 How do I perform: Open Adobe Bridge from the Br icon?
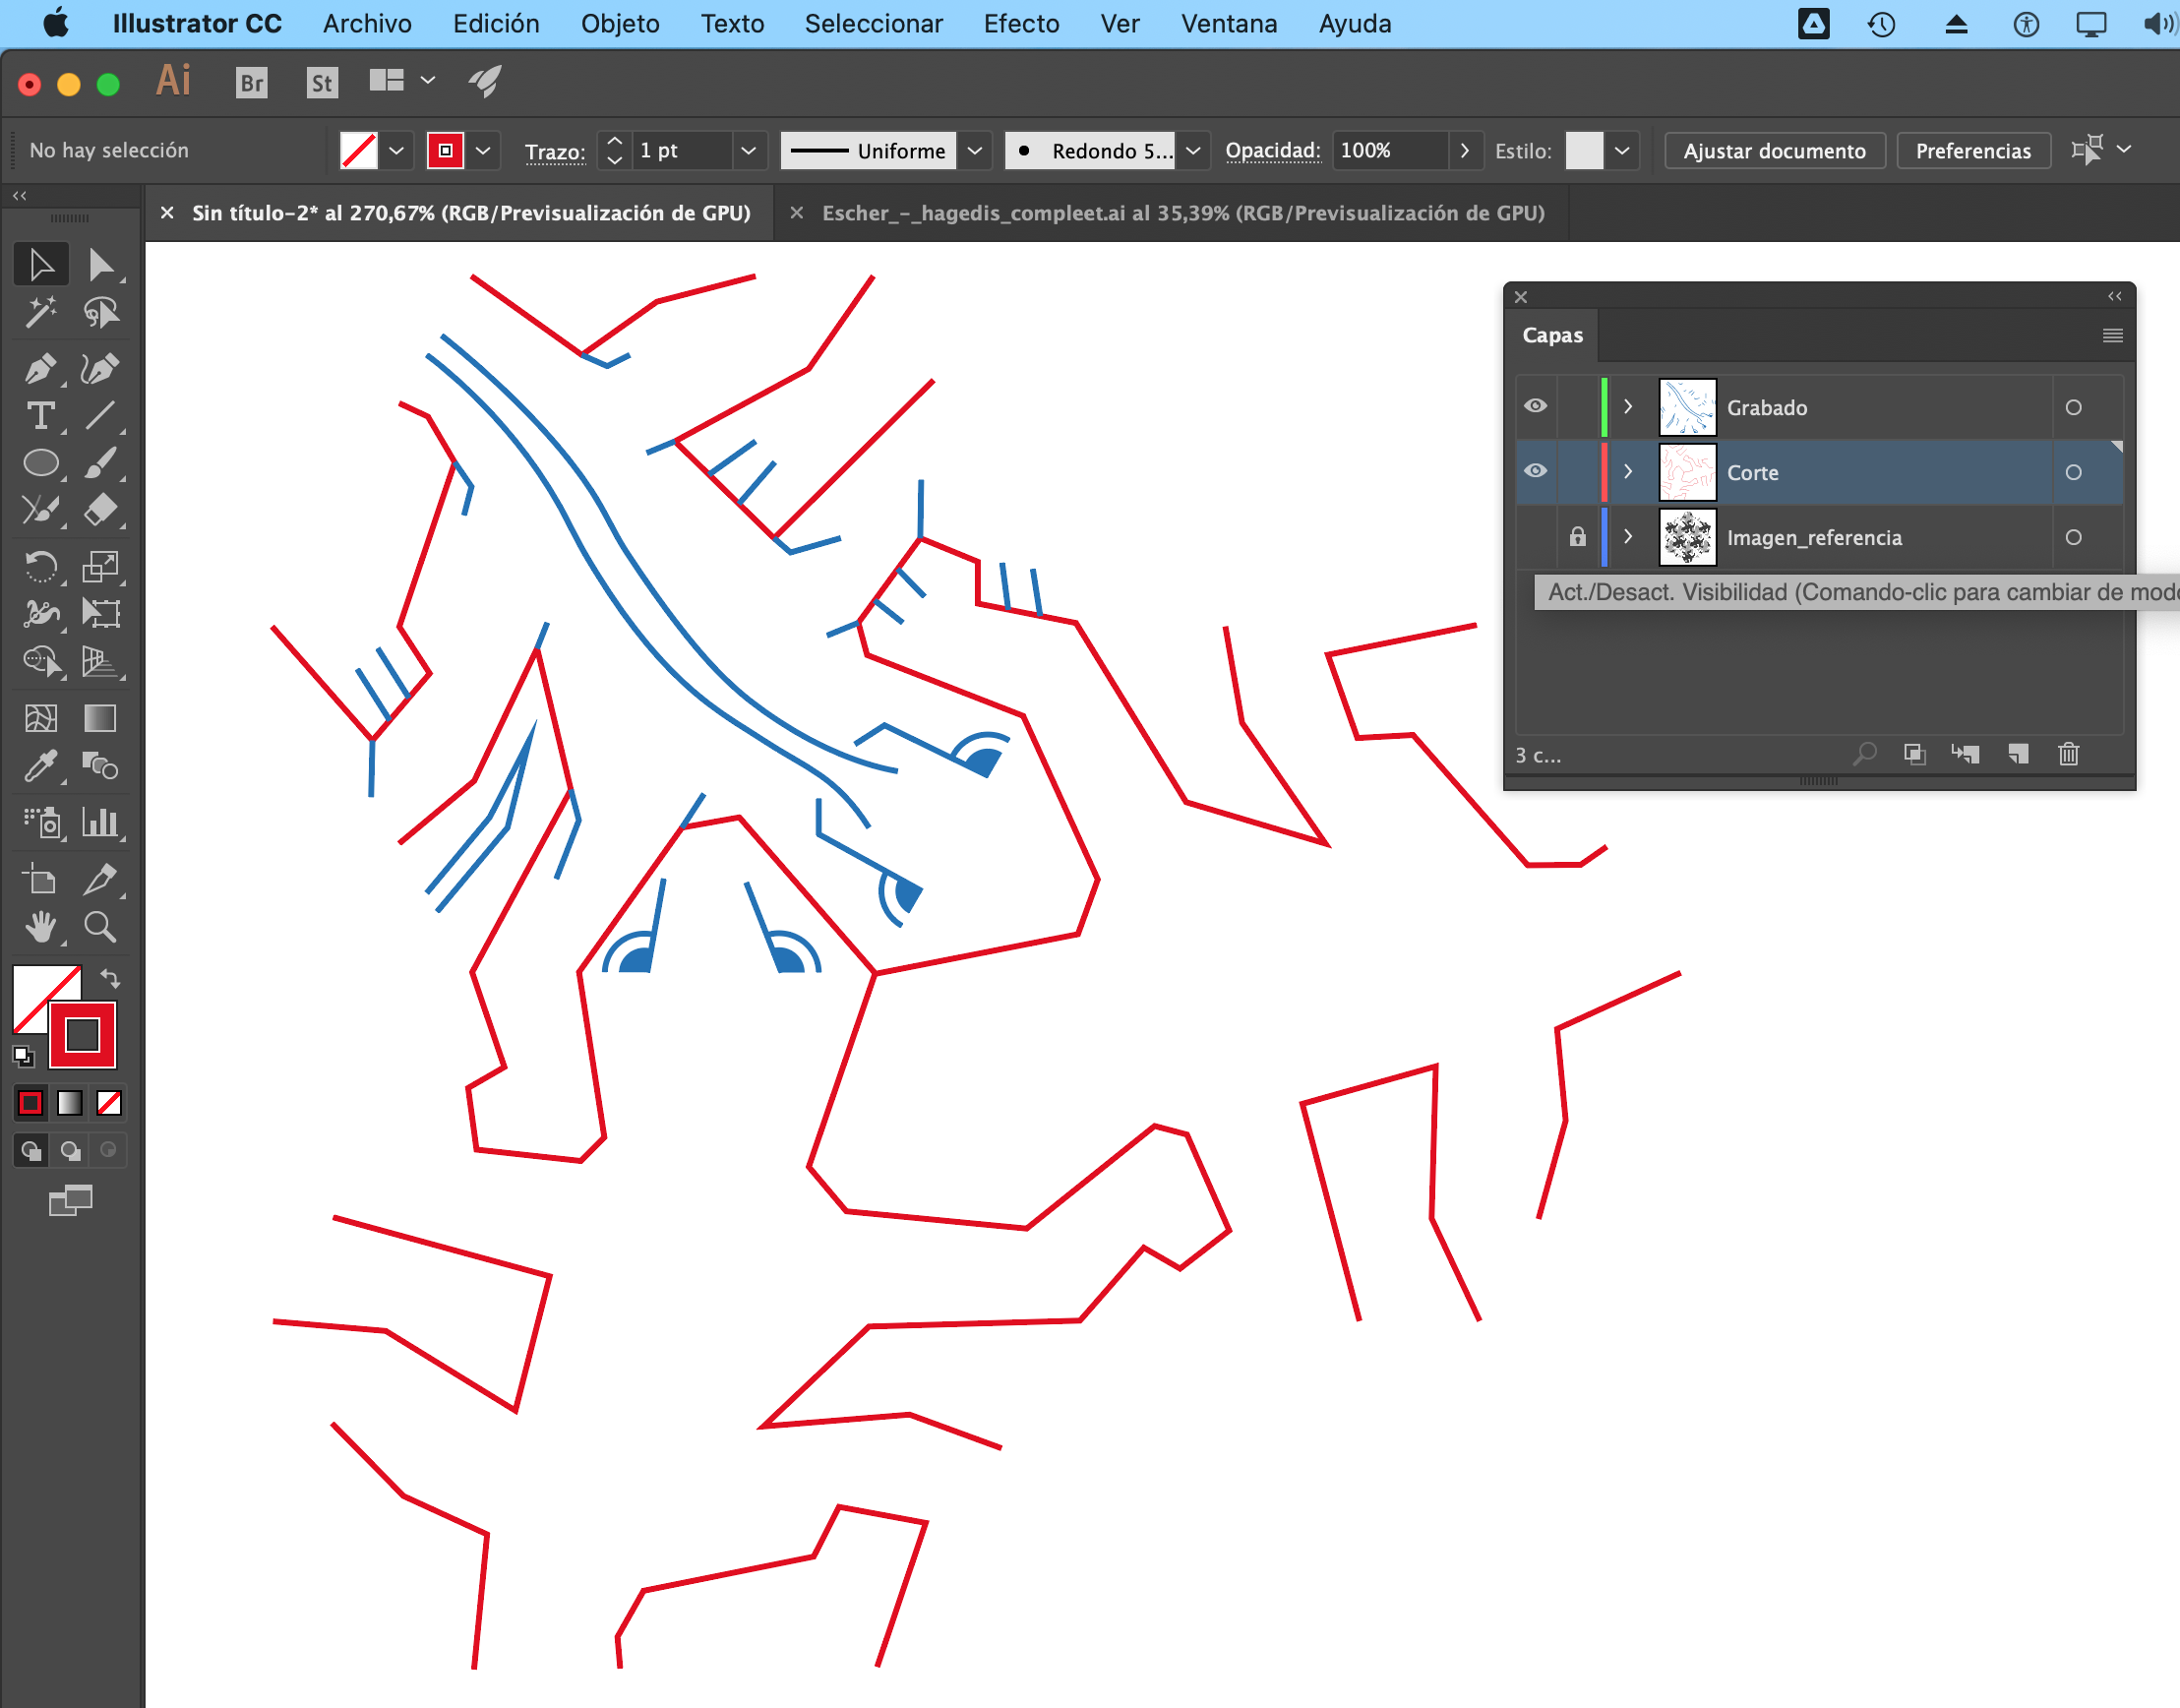click(x=252, y=82)
